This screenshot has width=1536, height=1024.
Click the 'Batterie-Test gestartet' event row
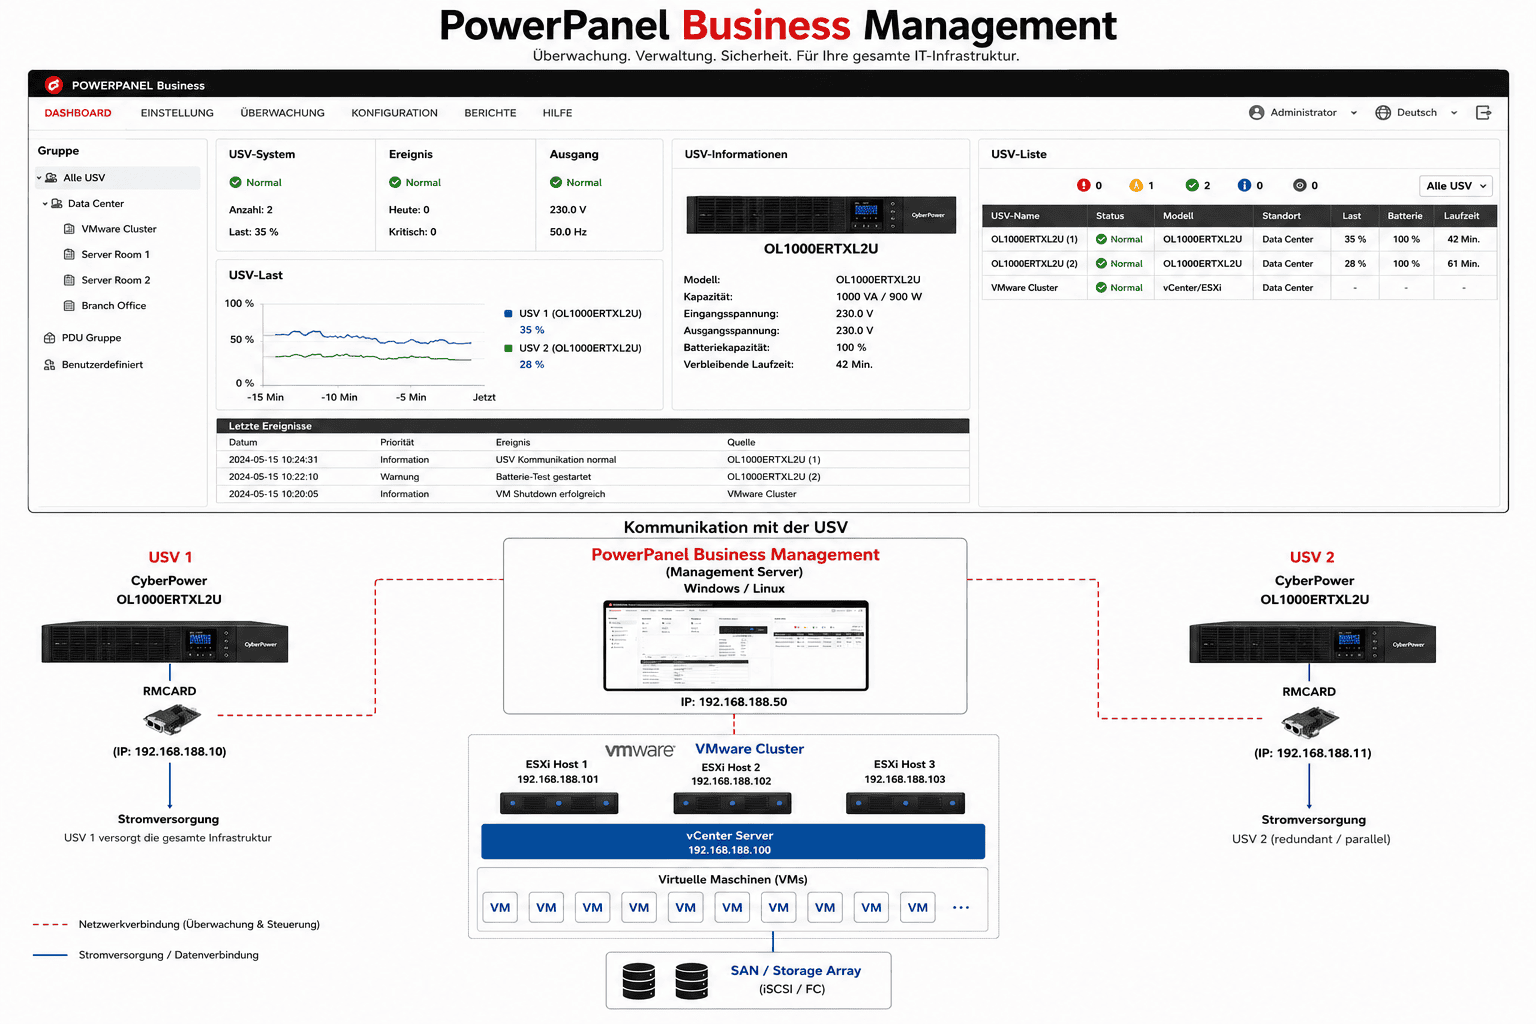coord(593,477)
